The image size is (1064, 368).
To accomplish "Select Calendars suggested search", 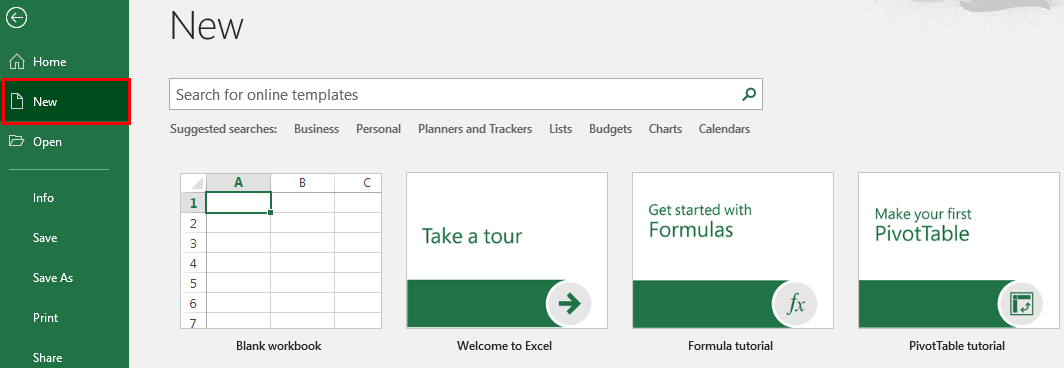I will [725, 128].
